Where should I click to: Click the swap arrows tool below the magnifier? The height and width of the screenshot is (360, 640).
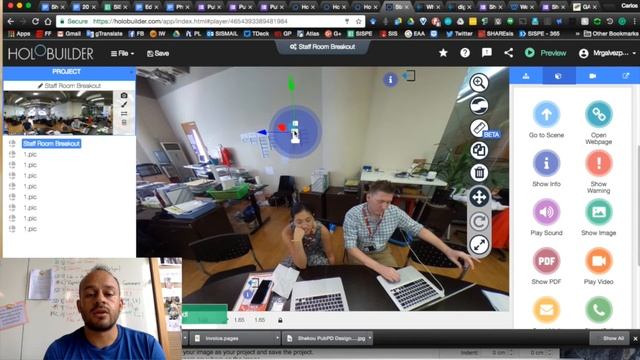coord(479,106)
